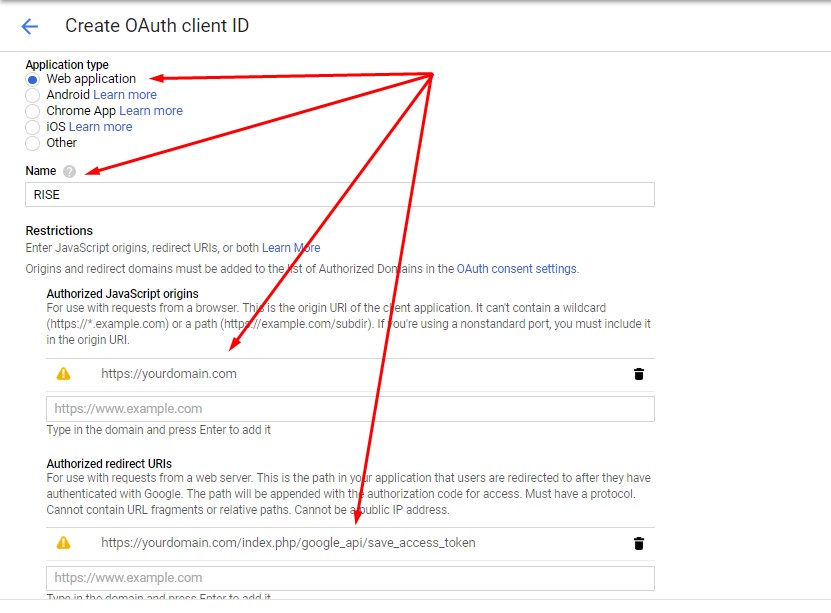The width and height of the screenshot is (831, 613).
Task: Select Web application radio button
Action: (32, 79)
